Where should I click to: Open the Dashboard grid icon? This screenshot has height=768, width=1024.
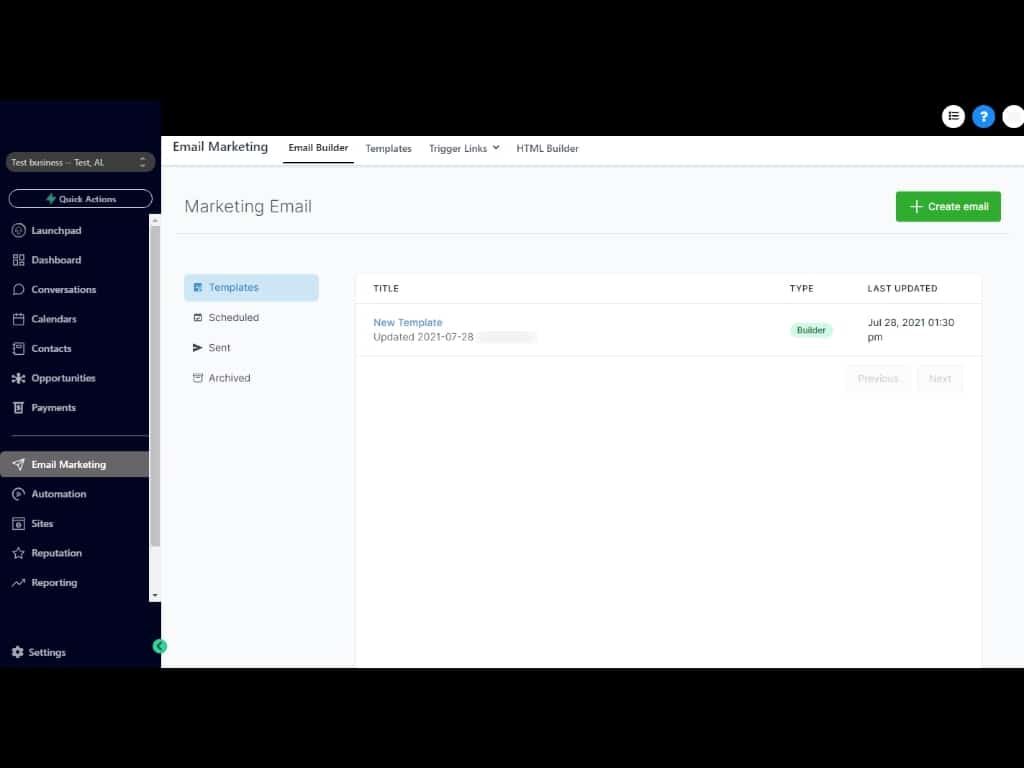click(18, 260)
